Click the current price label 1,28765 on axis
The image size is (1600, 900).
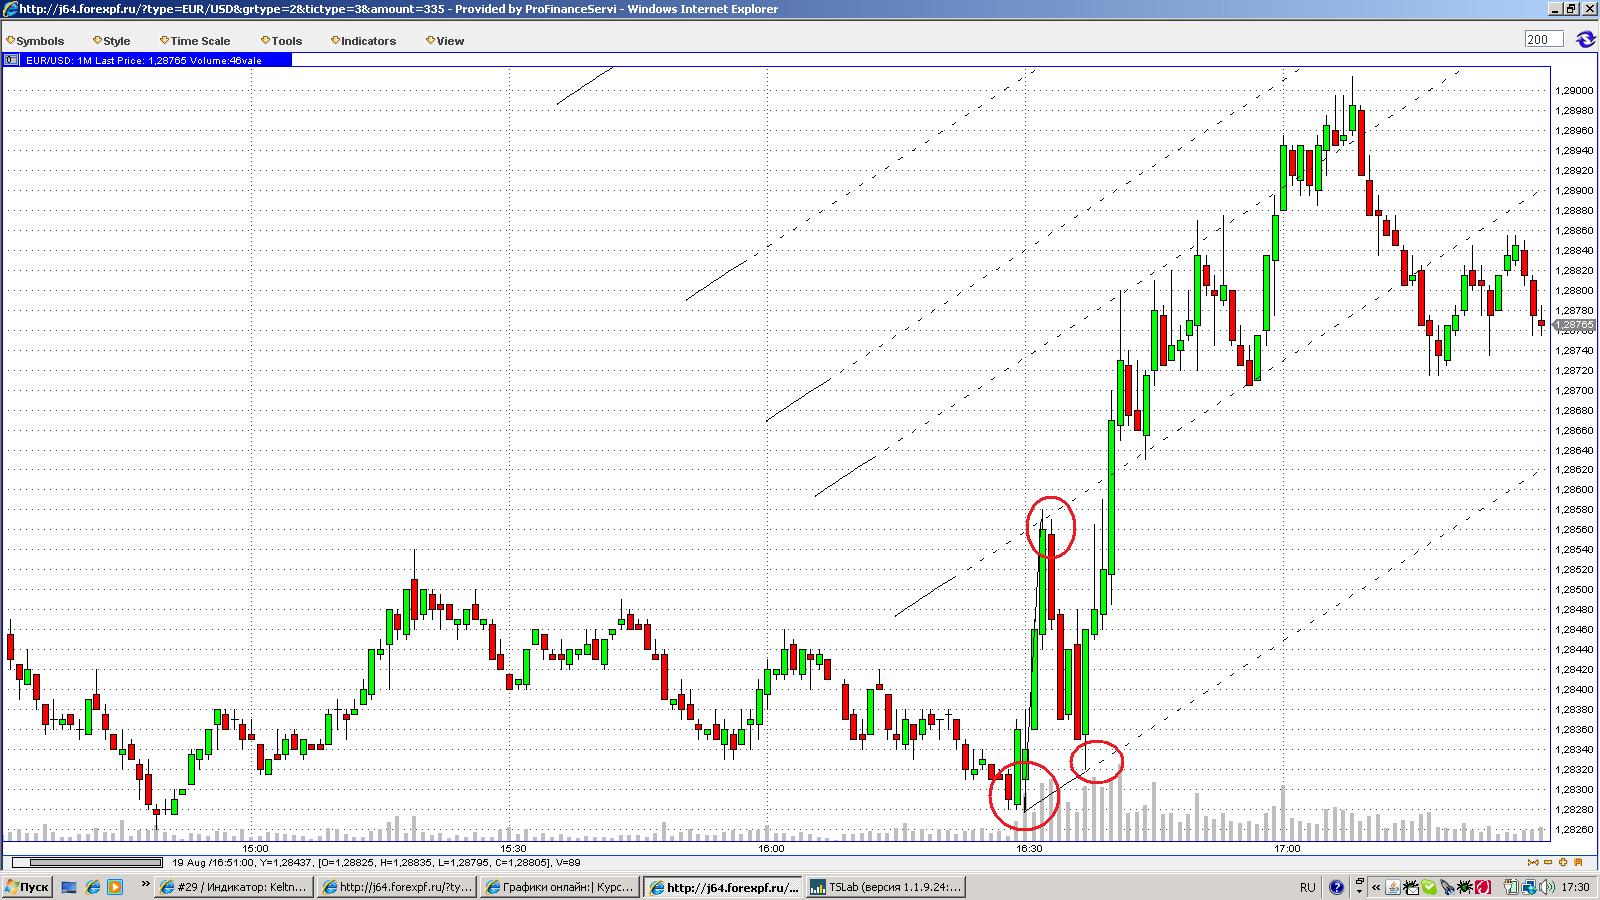1574,326
